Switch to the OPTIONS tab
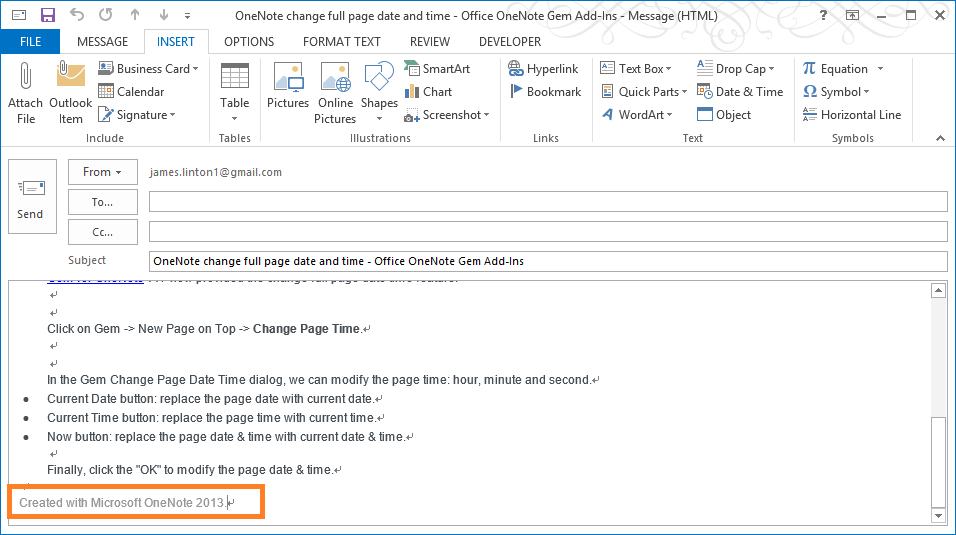This screenshot has width=956, height=535. [249, 41]
